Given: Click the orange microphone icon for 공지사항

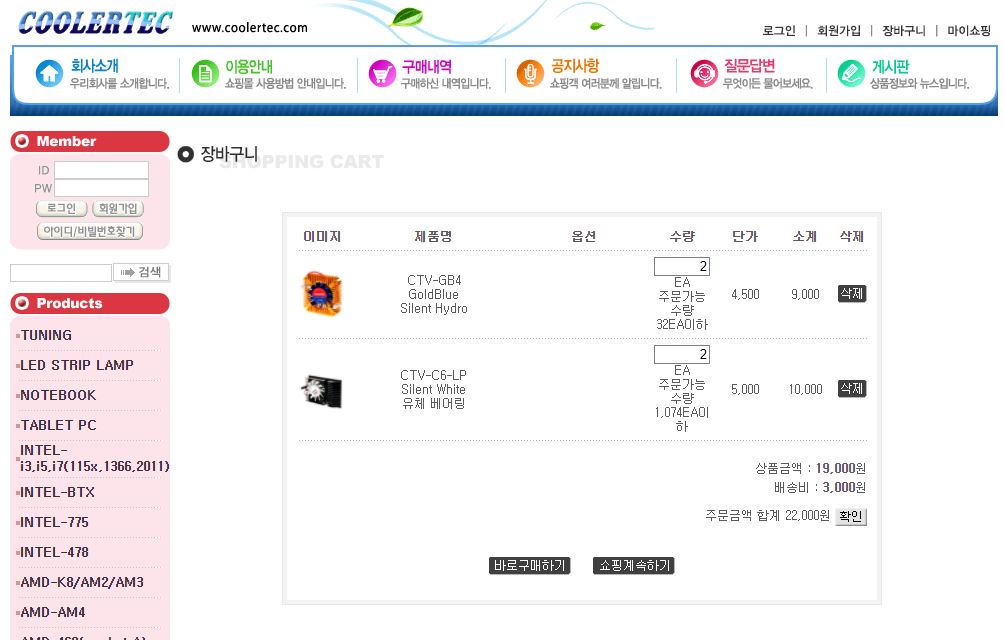Looking at the screenshot, I should [x=530, y=74].
